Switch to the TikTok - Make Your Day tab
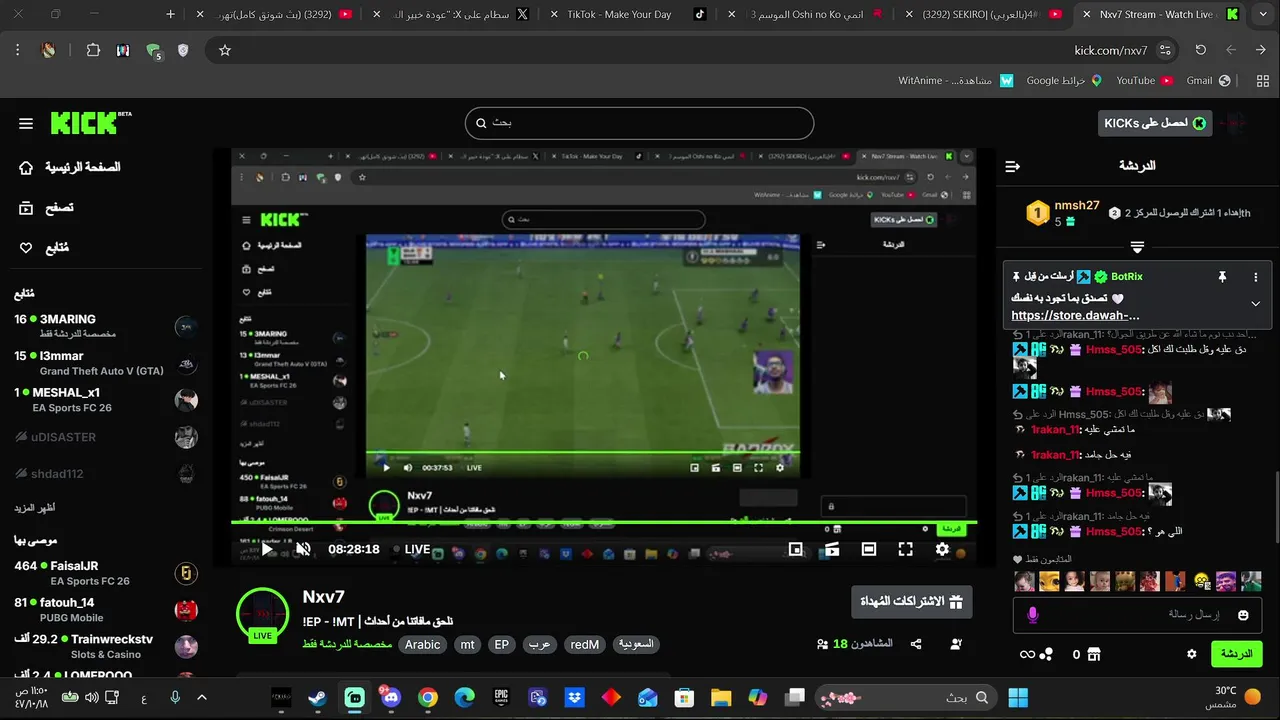The height and width of the screenshot is (720, 1280). [x=630, y=14]
